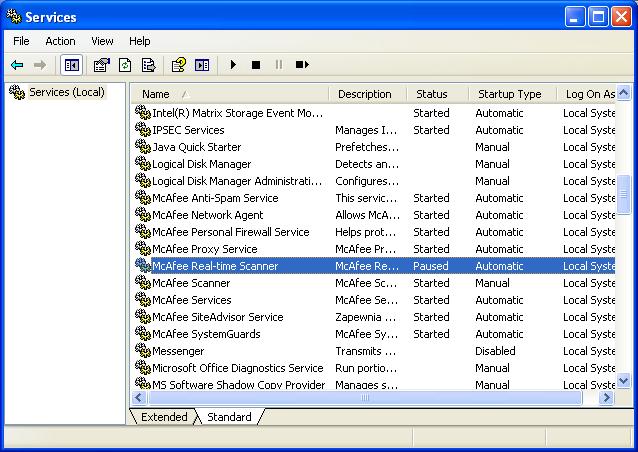Image resolution: width=638 pixels, height=452 pixels.
Task: Switch to the Extended tab
Action: click(164, 417)
